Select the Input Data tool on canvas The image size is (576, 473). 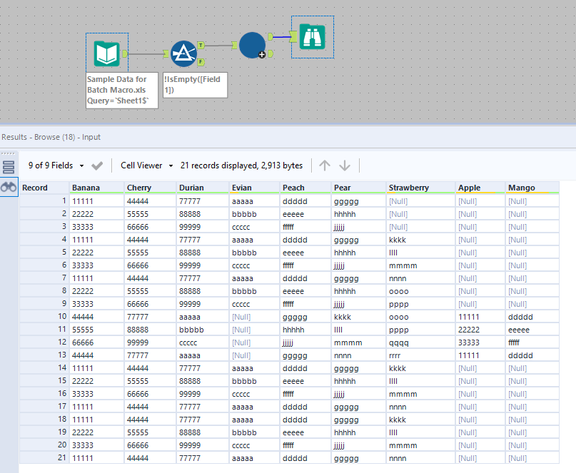coord(107,54)
